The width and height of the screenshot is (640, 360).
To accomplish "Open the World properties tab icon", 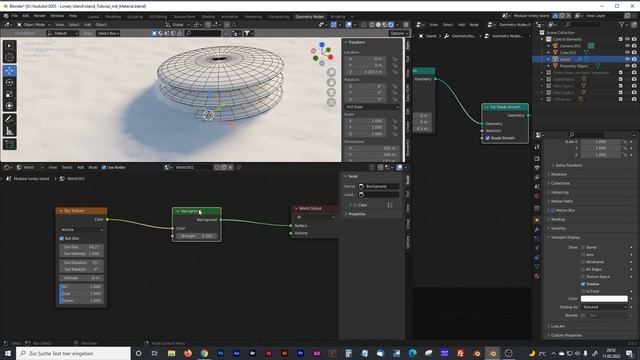I will 537,196.
